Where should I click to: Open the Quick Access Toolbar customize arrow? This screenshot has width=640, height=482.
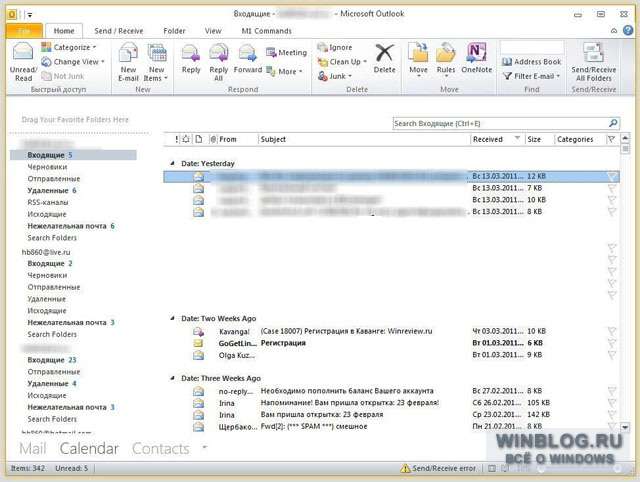(30, 15)
